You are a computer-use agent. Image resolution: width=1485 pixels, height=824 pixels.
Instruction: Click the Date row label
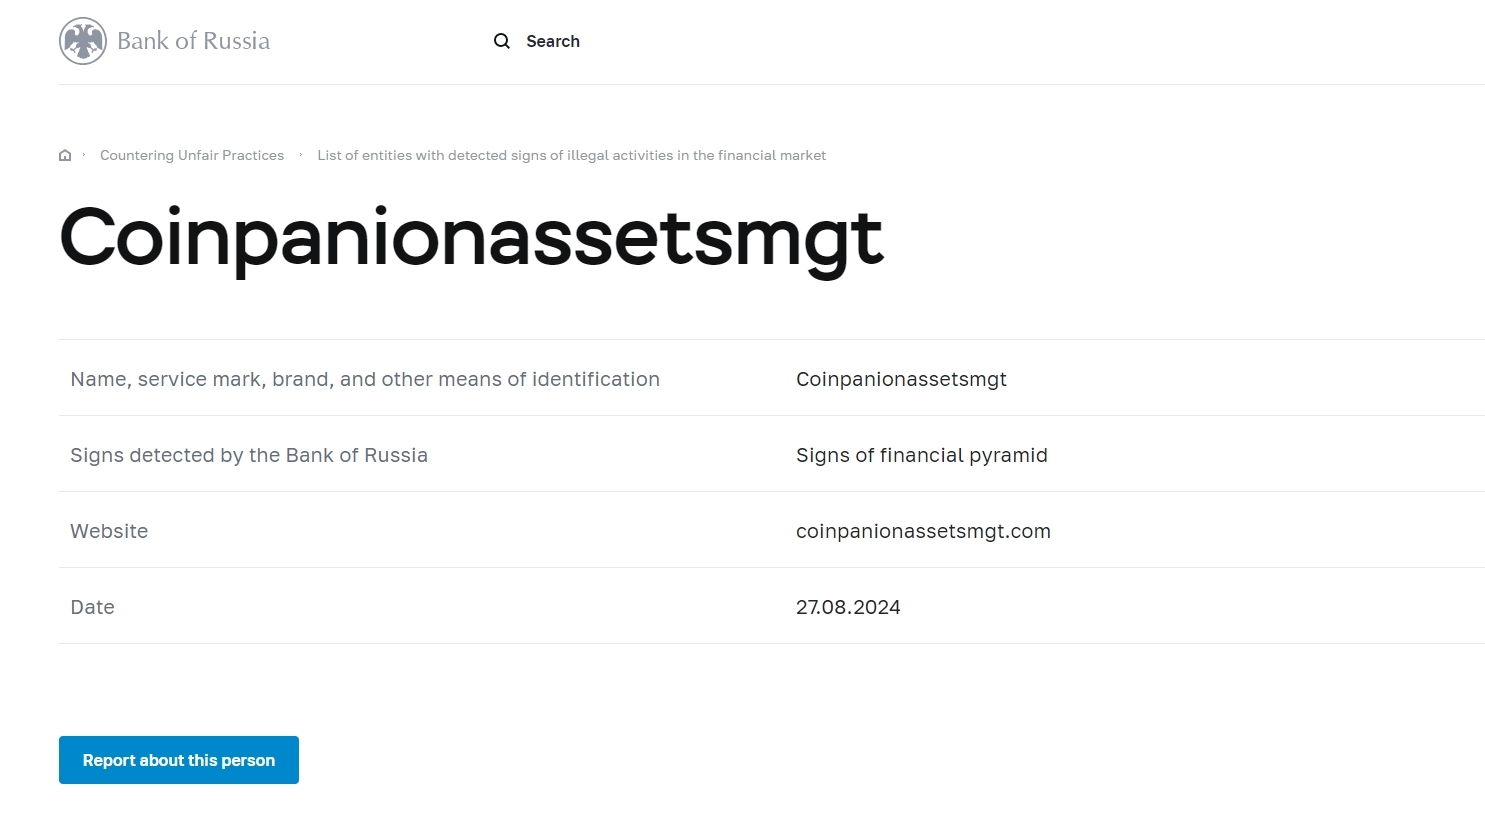tap(92, 607)
